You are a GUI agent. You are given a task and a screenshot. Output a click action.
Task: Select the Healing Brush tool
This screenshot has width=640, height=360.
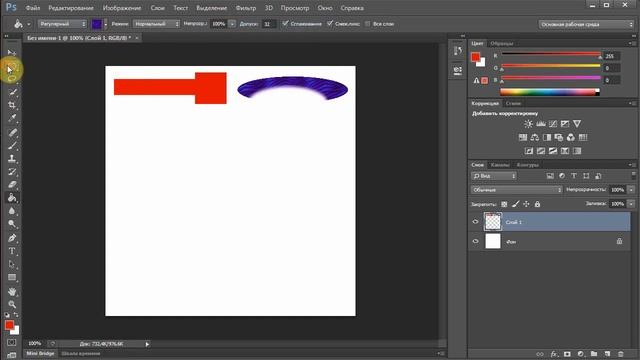[12, 132]
